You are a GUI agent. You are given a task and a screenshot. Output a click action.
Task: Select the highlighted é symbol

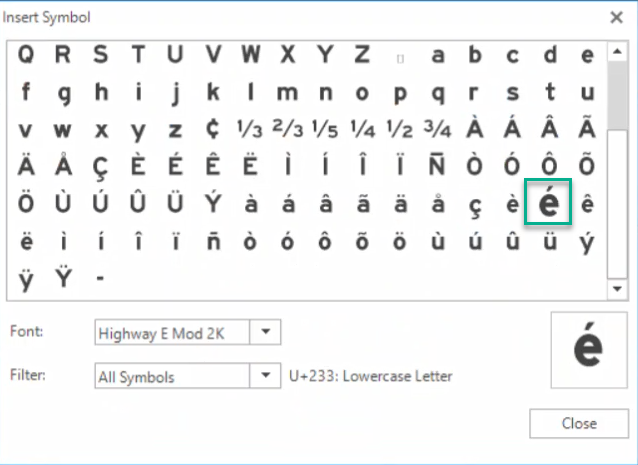549,203
